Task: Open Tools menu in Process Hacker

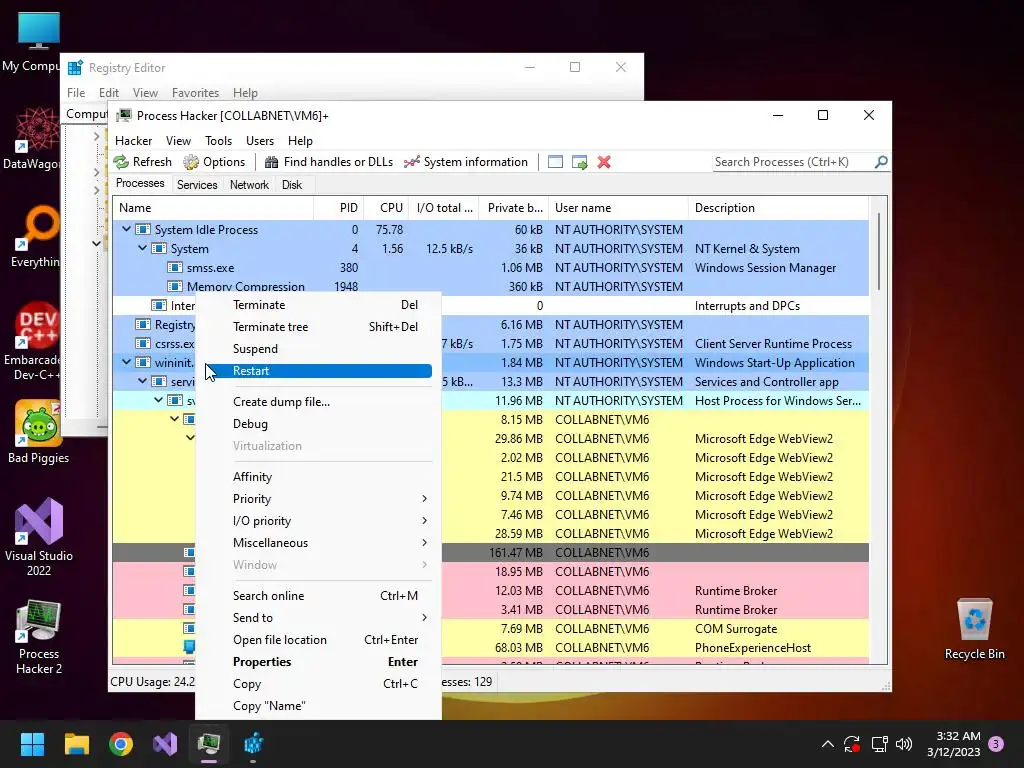Action: (x=218, y=140)
